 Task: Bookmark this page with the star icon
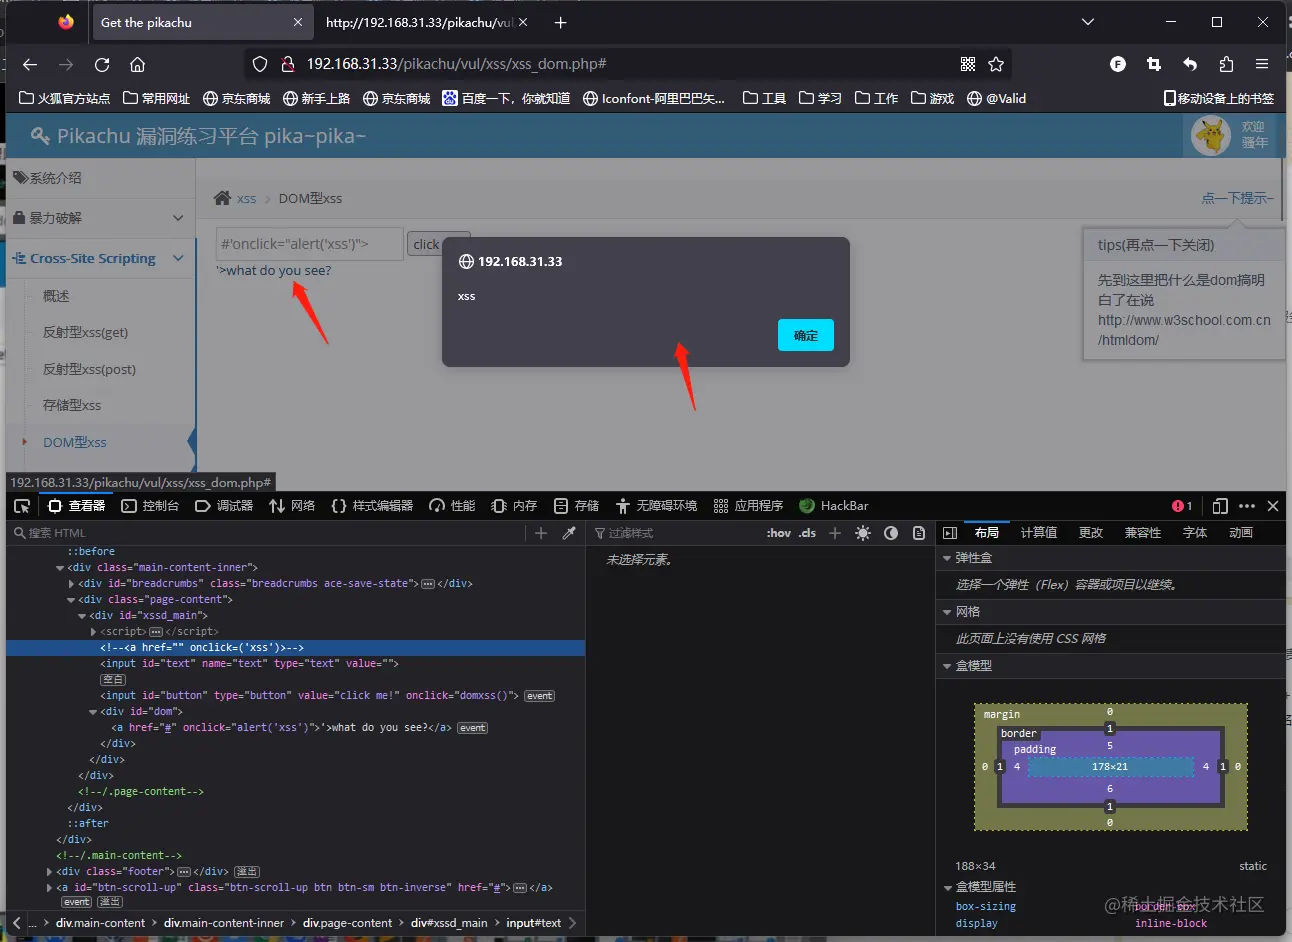[x=996, y=64]
